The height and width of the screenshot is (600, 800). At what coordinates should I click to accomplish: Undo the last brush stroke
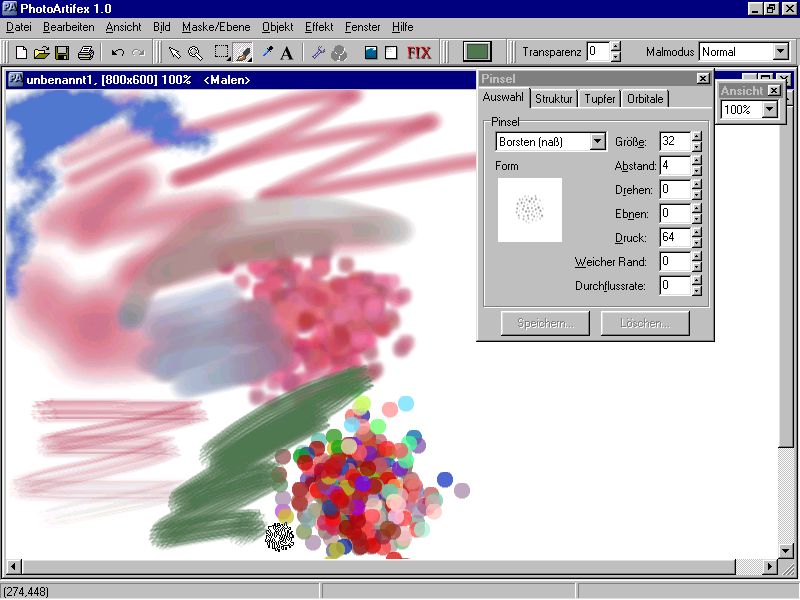pyautogui.click(x=118, y=52)
